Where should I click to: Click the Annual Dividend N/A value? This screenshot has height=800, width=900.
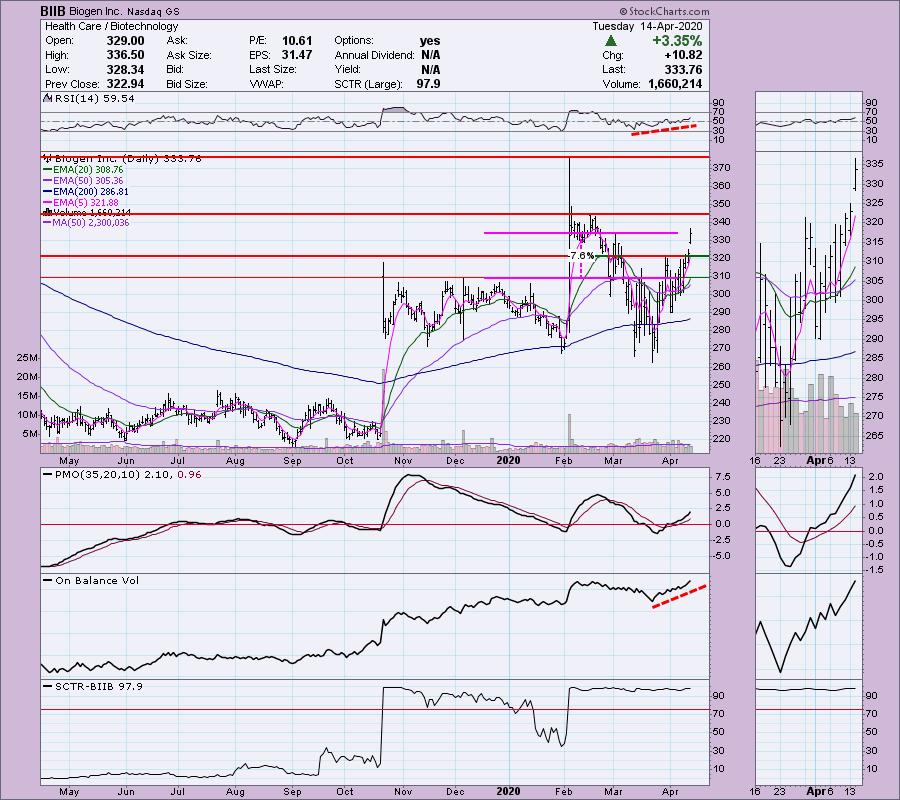point(430,55)
